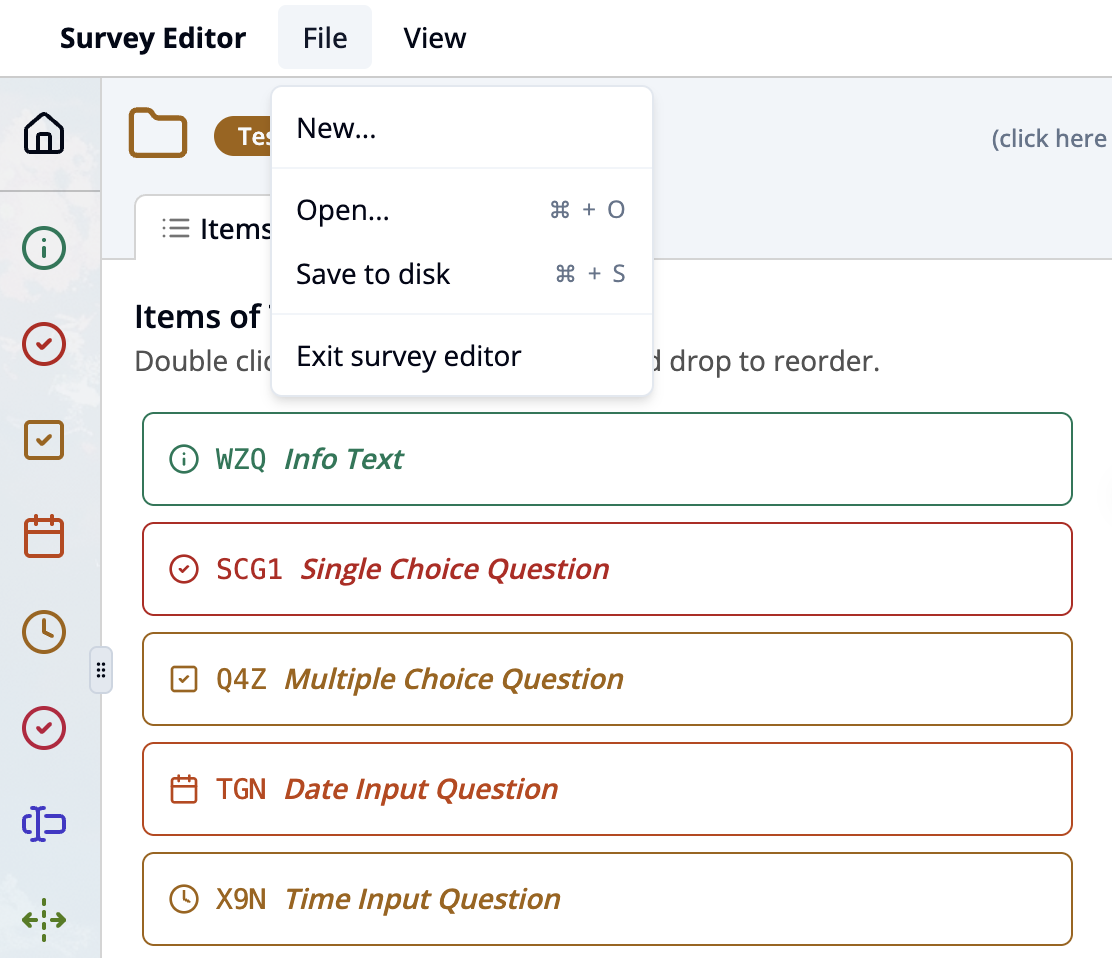Click the sidebar resize grip handle
The width and height of the screenshot is (1112, 958).
click(x=101, y=670)
